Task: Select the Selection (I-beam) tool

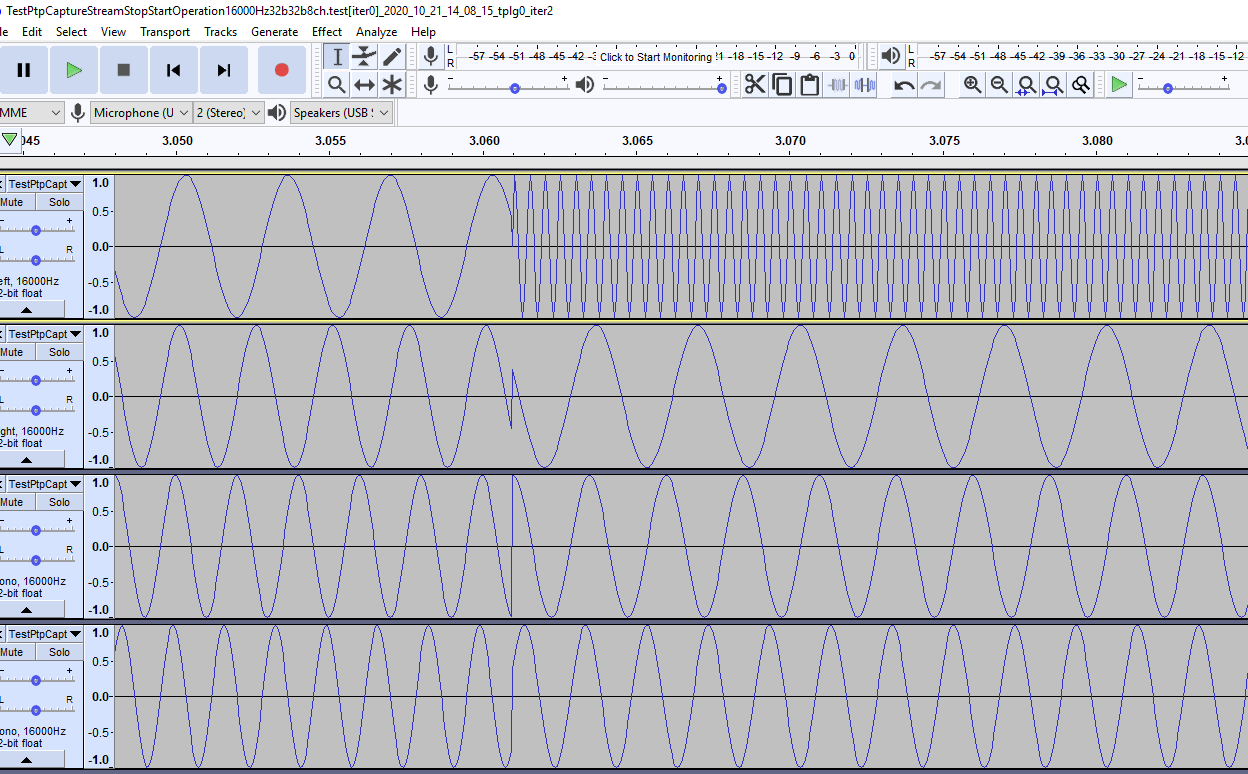Action: click(337, 57)
